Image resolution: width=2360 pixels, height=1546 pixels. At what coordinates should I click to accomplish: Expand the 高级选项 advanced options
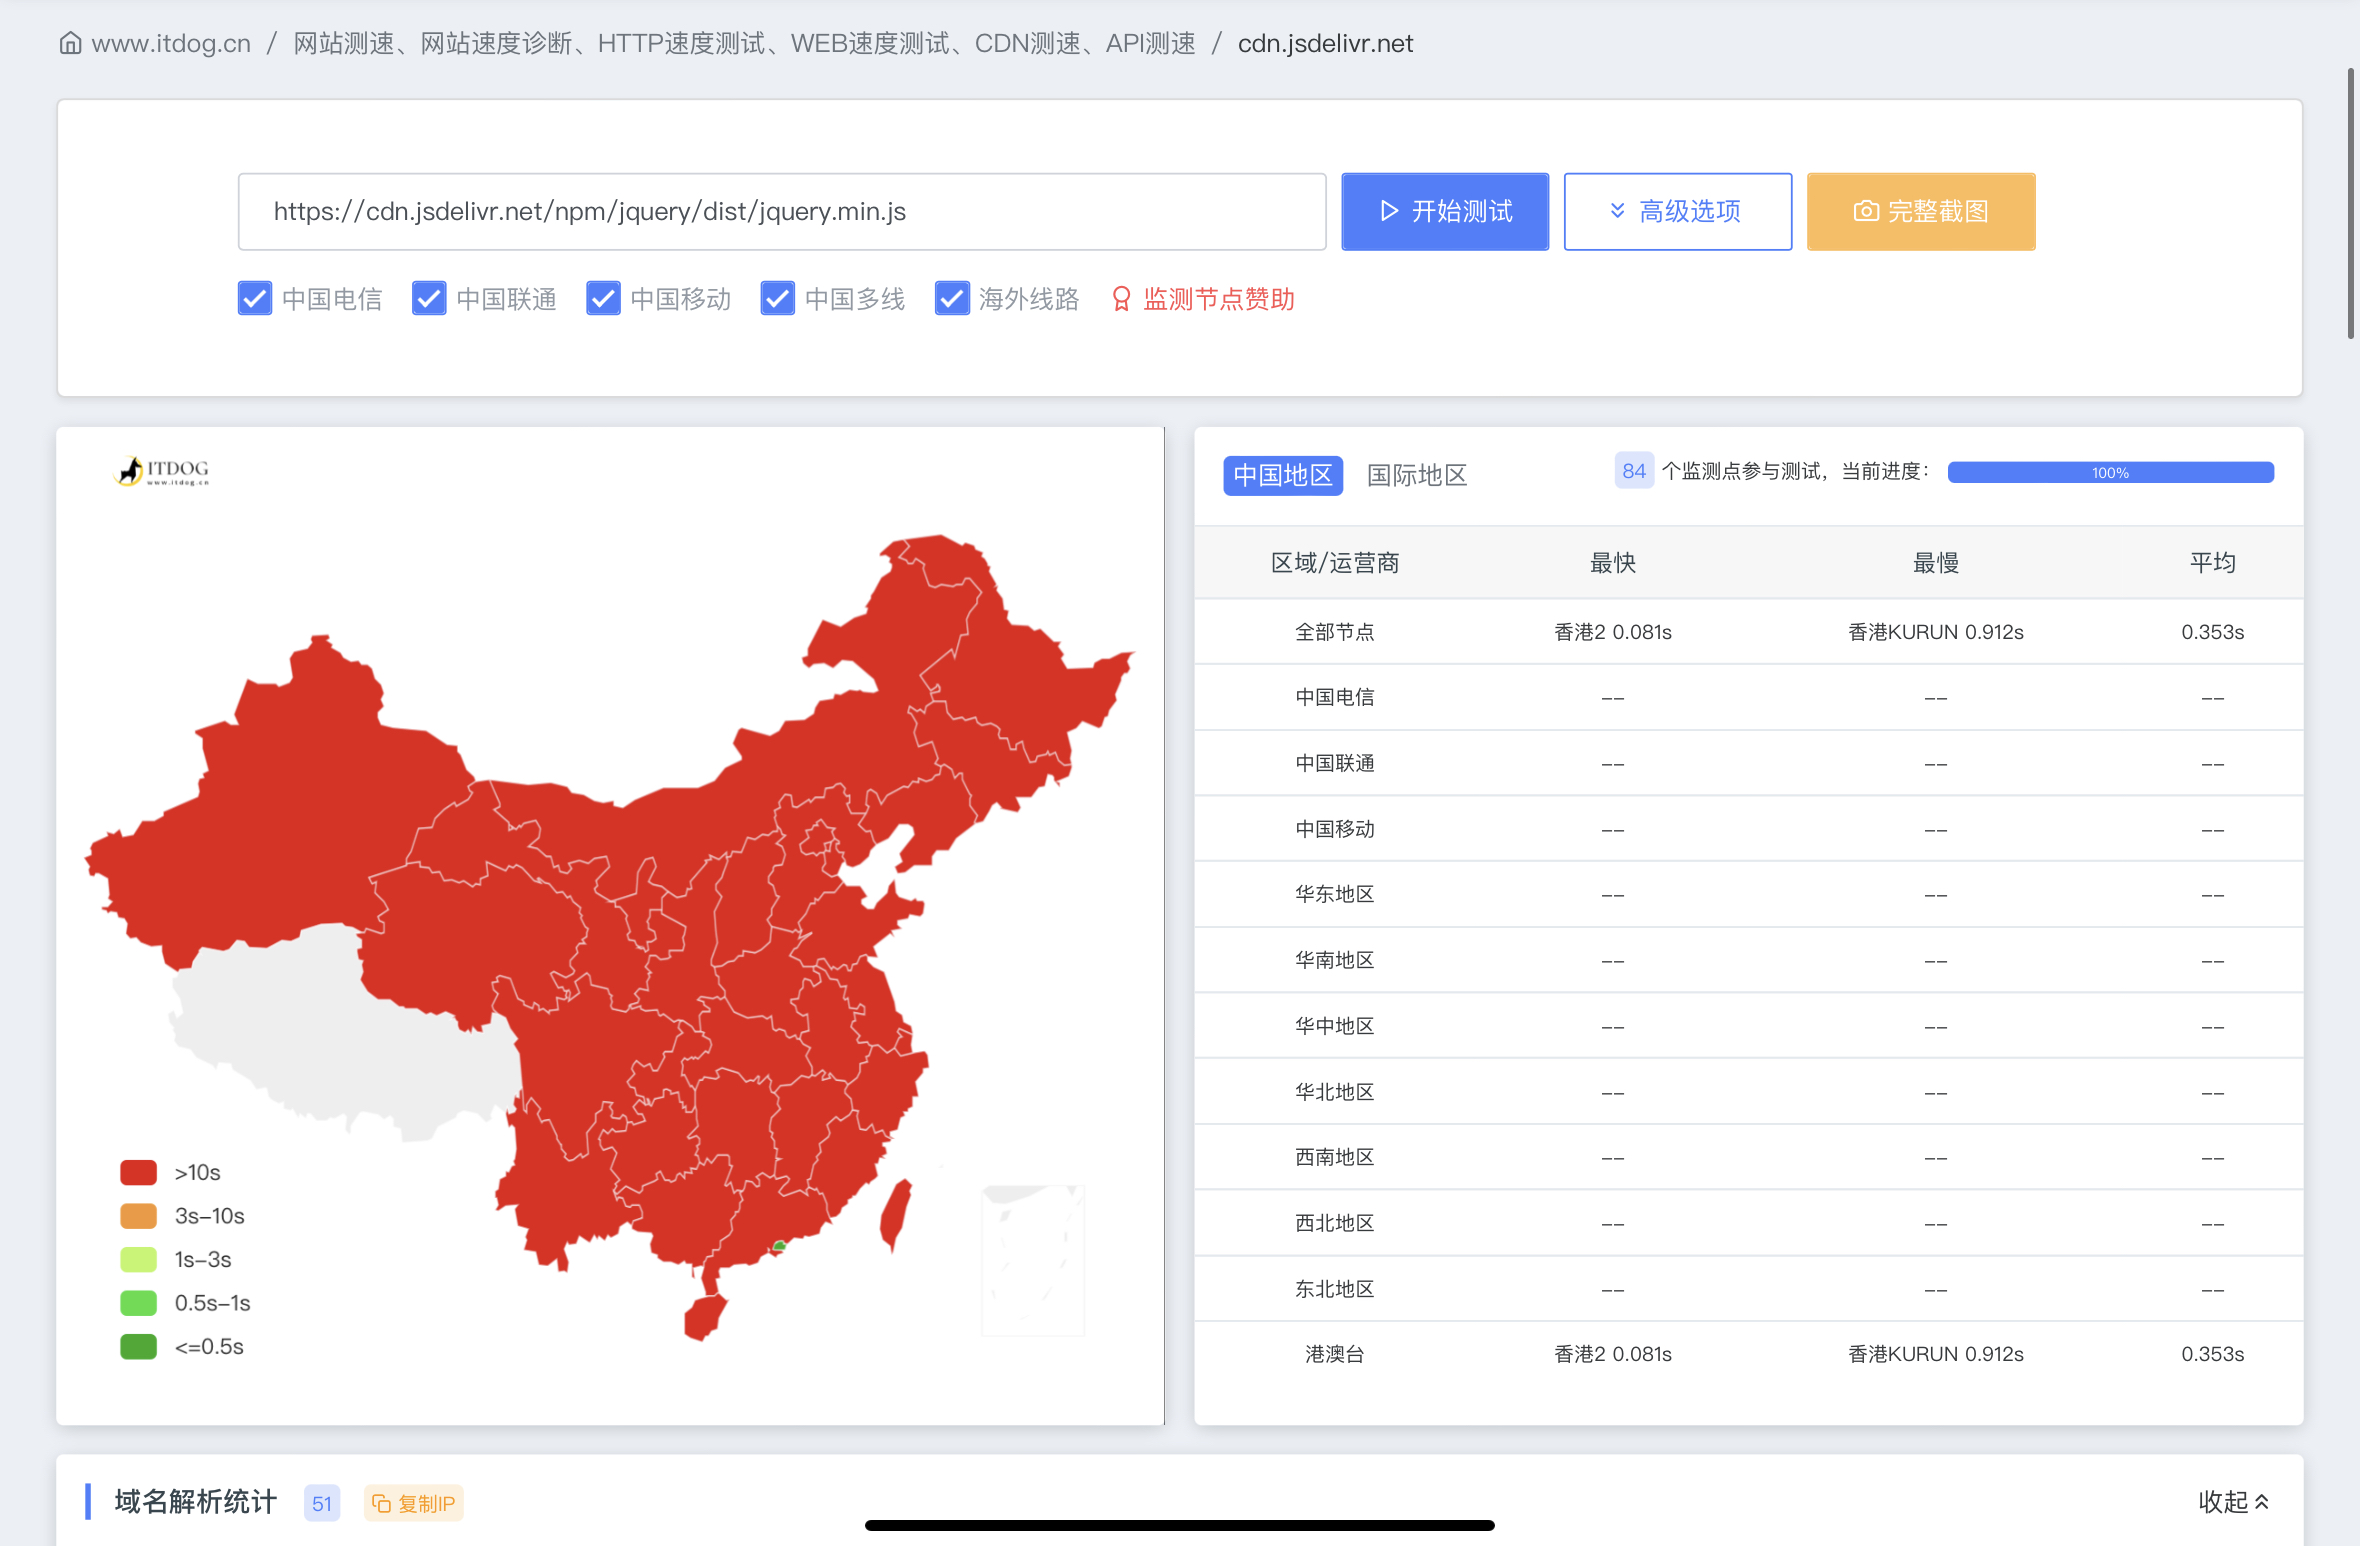tap(1677, 211)
